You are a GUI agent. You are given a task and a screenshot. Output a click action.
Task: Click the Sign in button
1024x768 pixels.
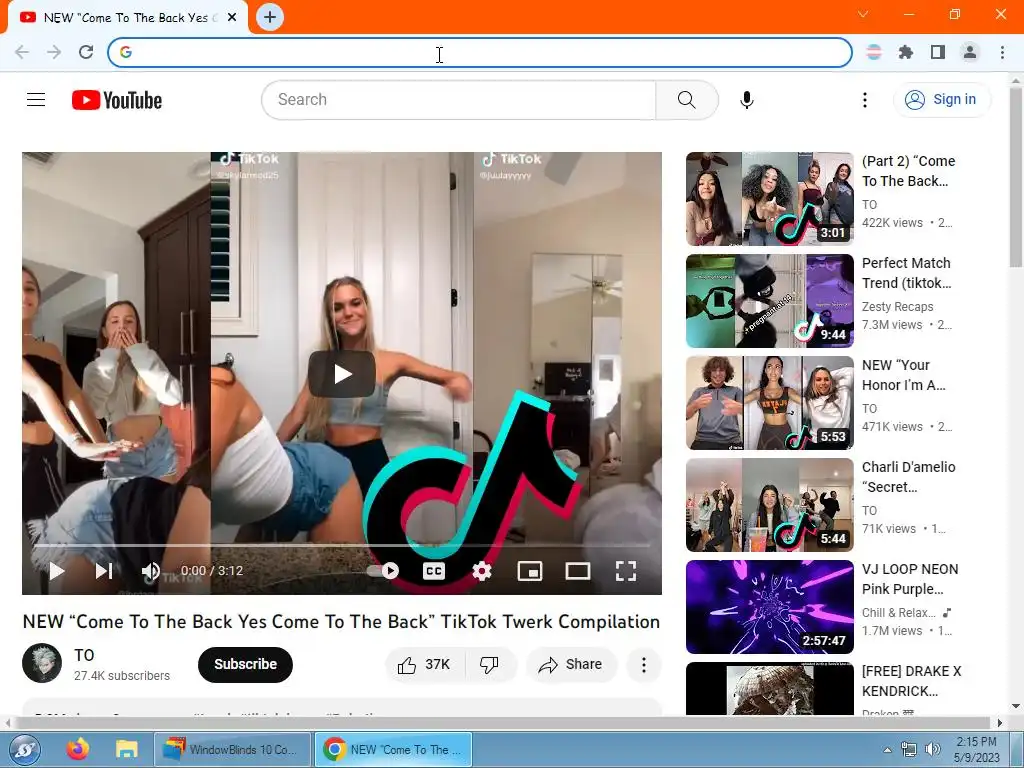coord(941,99)
